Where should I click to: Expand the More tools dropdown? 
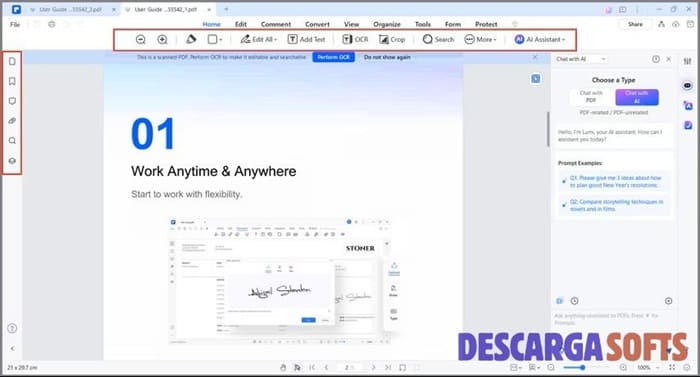[480, 39]
